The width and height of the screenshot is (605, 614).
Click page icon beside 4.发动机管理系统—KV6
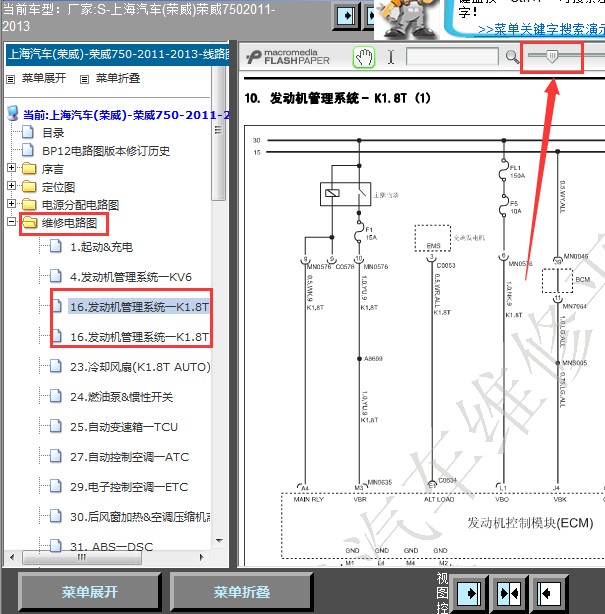[x=56, y=276]
